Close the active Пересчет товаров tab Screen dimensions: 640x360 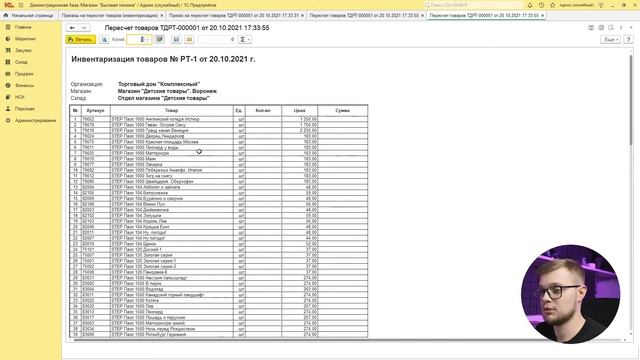542,16
